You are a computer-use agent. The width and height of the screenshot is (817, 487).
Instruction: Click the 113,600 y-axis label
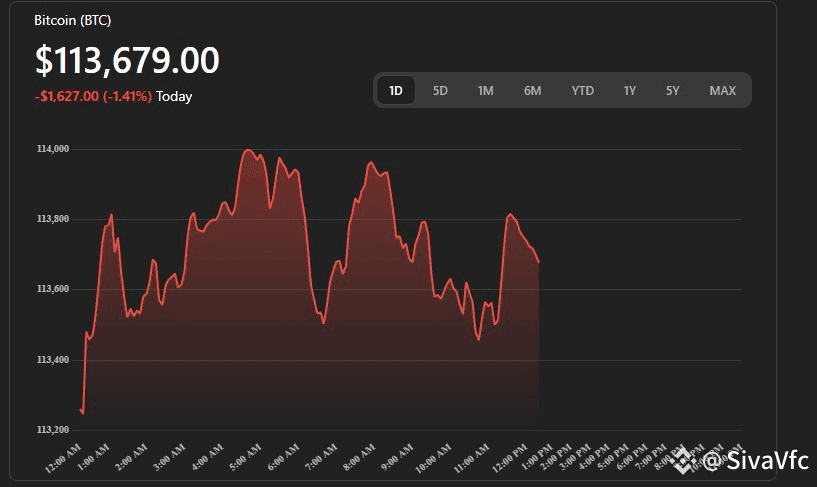pyautogui.click(x=53, y=289)
